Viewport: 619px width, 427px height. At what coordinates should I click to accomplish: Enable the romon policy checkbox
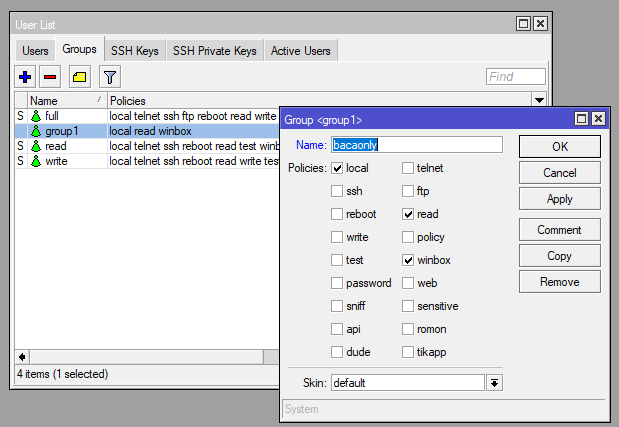tap(408, 329)
